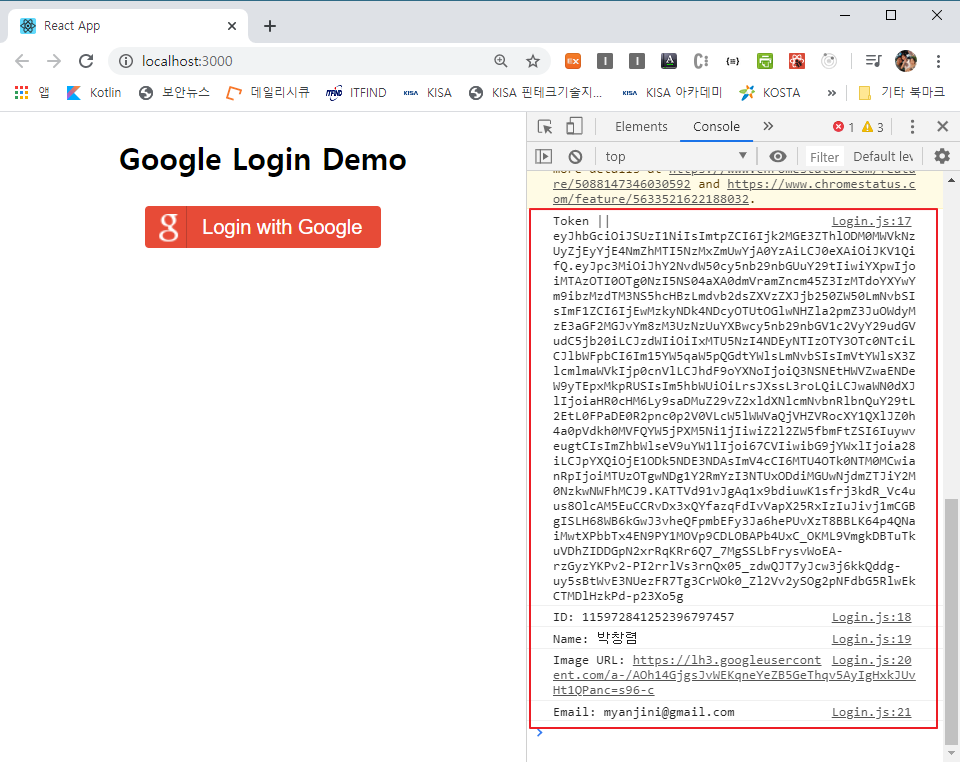The width and height of the screenshot is (960, 762).
Task: Open the Kotlin bookmark
Action: click(x=94, y=92)
